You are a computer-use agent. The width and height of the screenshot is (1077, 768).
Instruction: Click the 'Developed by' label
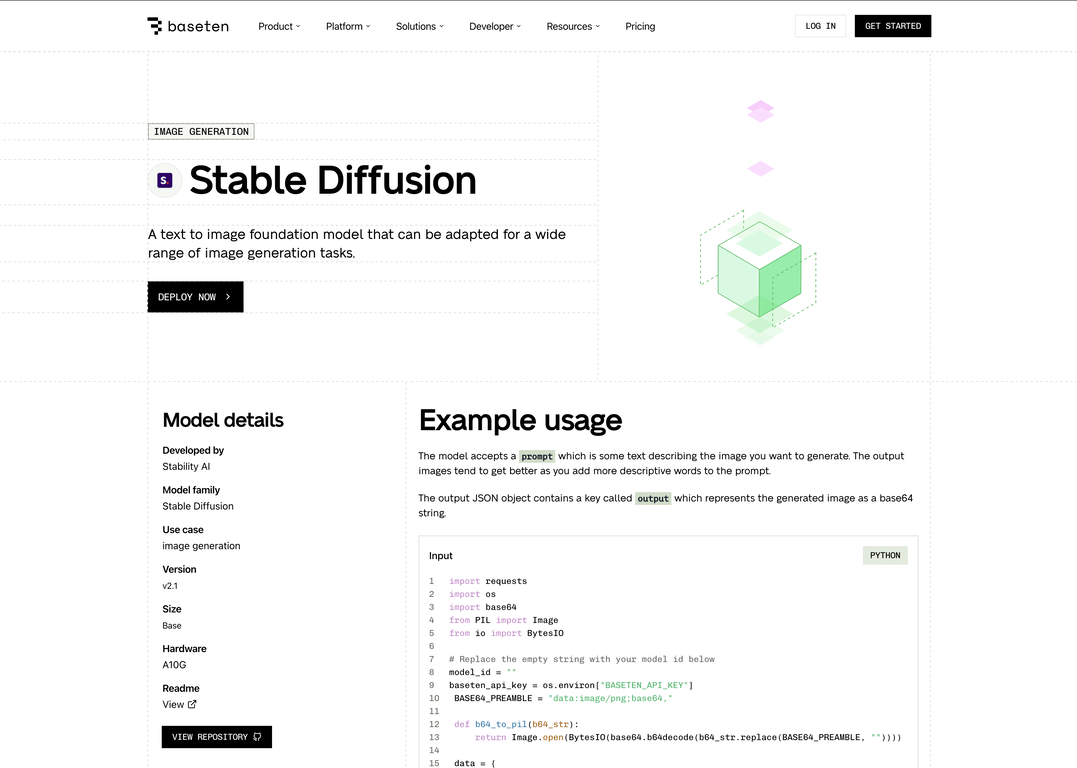(193, 451)
